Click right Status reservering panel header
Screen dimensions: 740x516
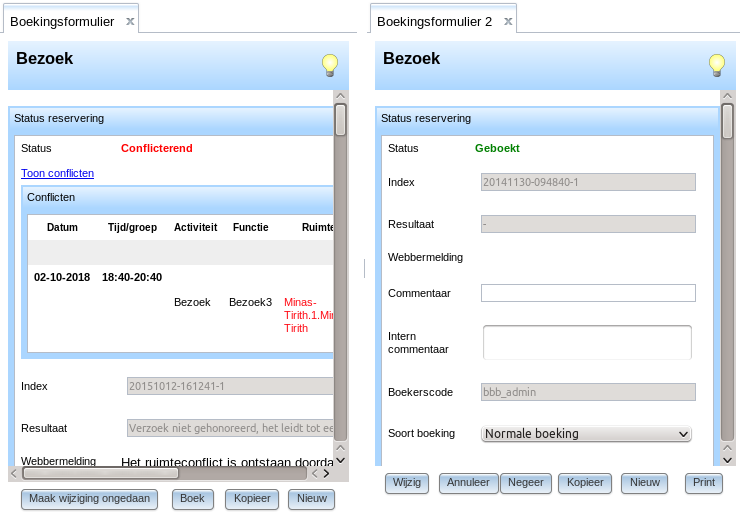(547, 119)
